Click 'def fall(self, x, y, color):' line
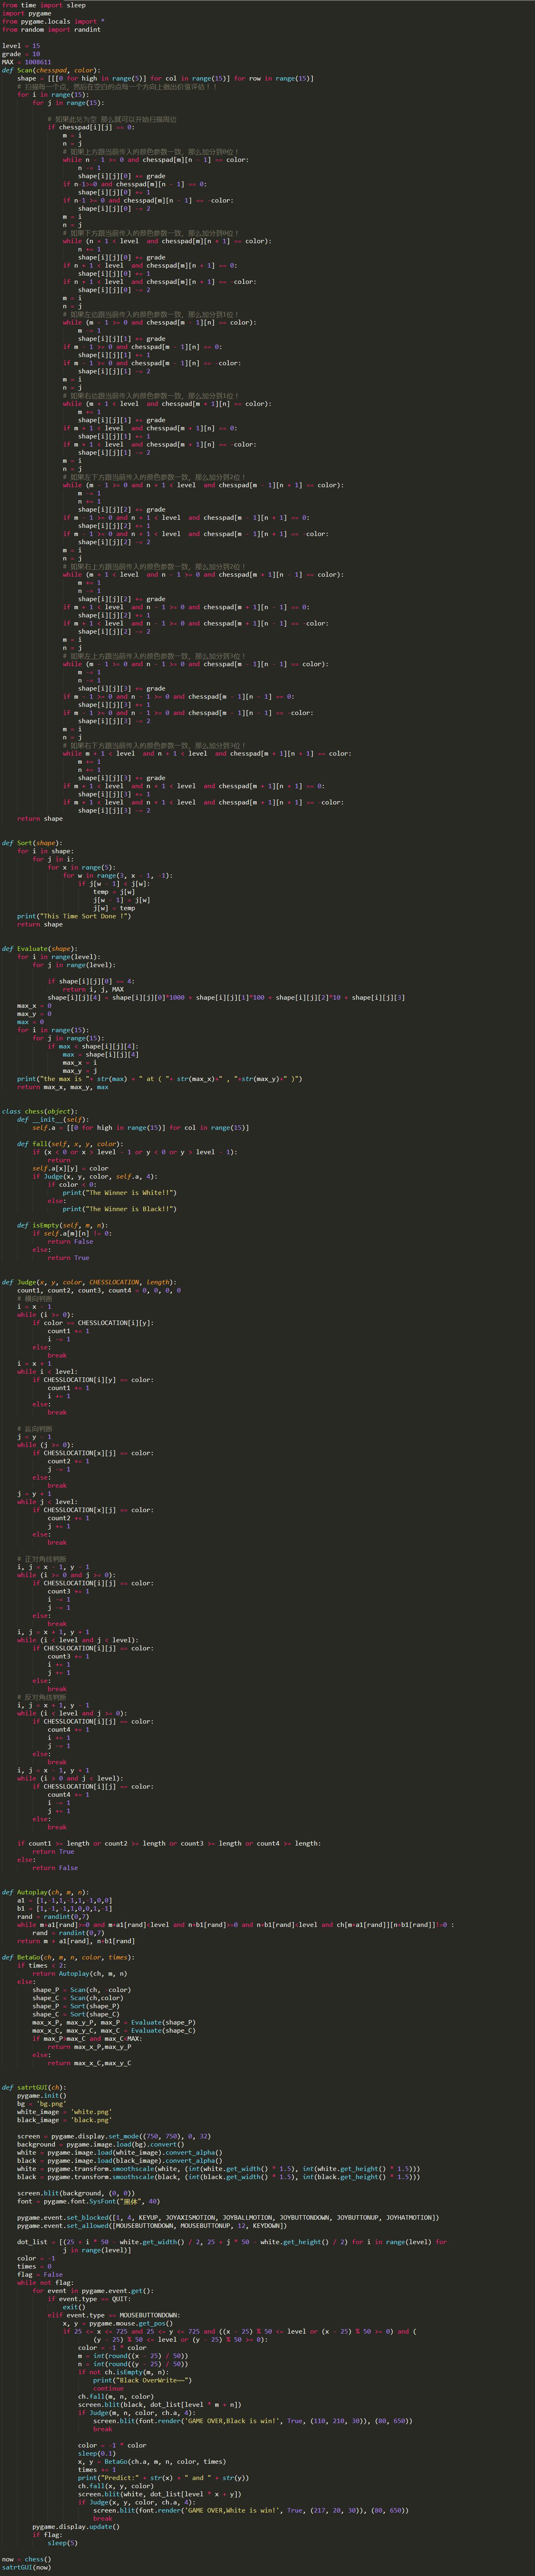 point(70,1144)
